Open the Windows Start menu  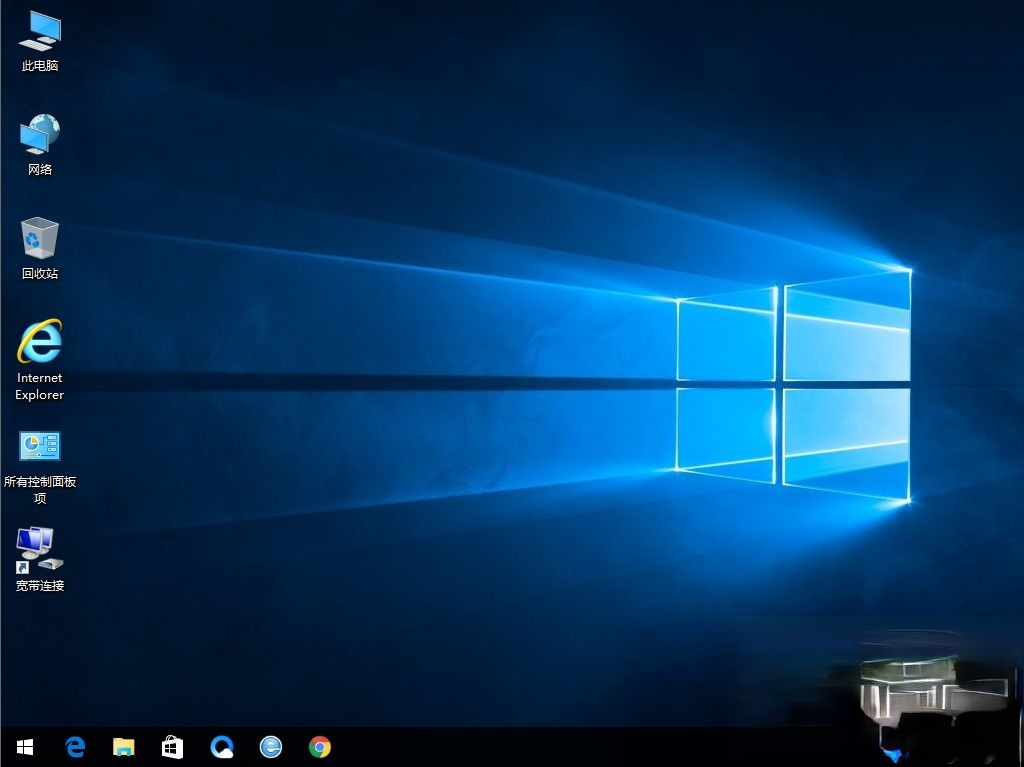coord(25,747)
